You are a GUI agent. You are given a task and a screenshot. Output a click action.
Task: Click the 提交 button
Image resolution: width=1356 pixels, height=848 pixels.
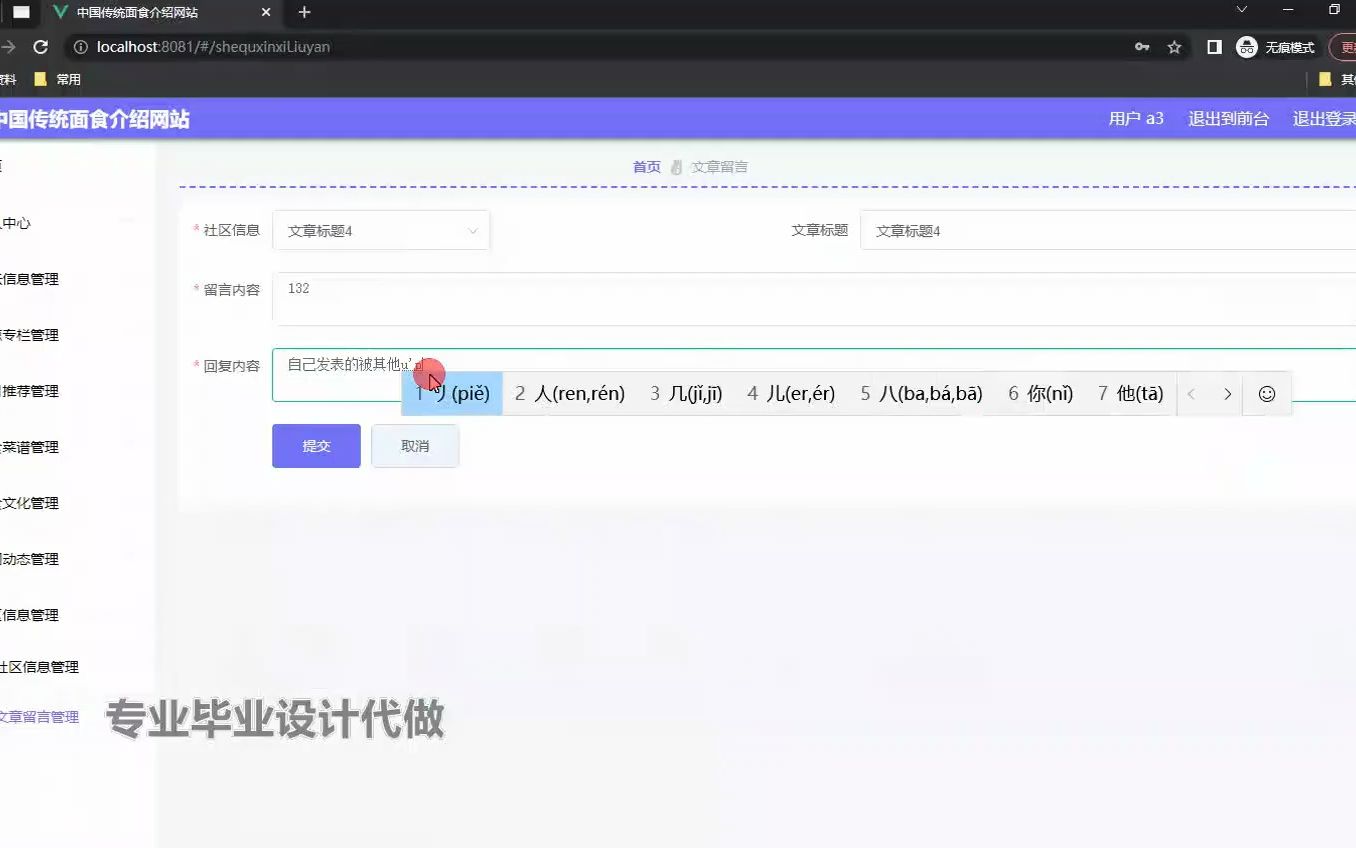tap(316, 446)
